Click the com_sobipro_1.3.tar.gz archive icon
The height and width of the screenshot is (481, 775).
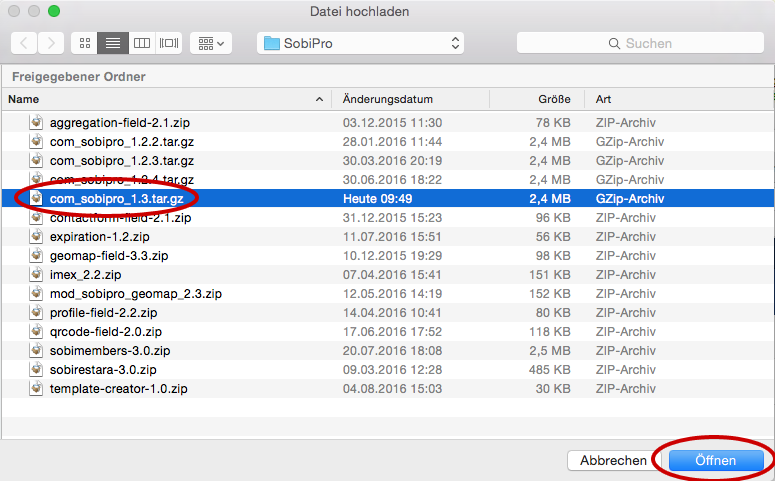click(x=36, y=198)
